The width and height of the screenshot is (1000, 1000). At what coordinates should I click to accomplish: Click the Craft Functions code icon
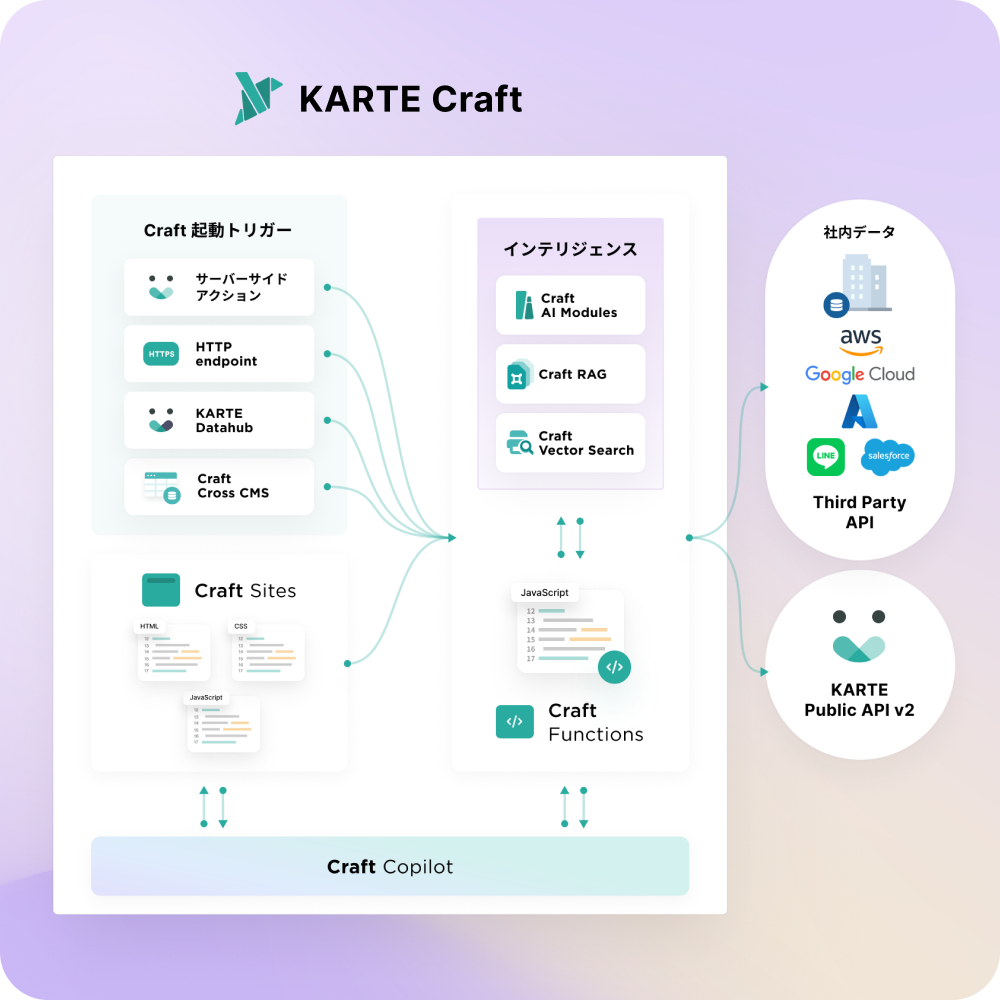click(514, 721)
